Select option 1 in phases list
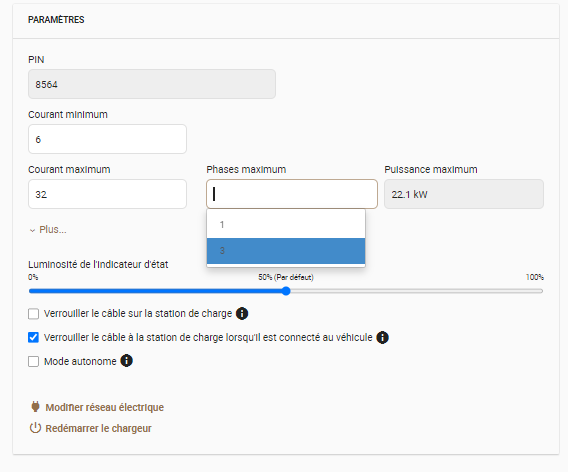568x472 pixels. click(286, 225)
